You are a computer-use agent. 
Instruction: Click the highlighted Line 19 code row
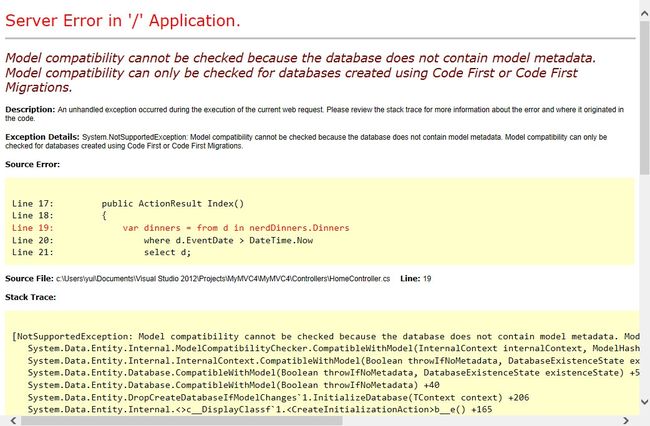point(181,228)
